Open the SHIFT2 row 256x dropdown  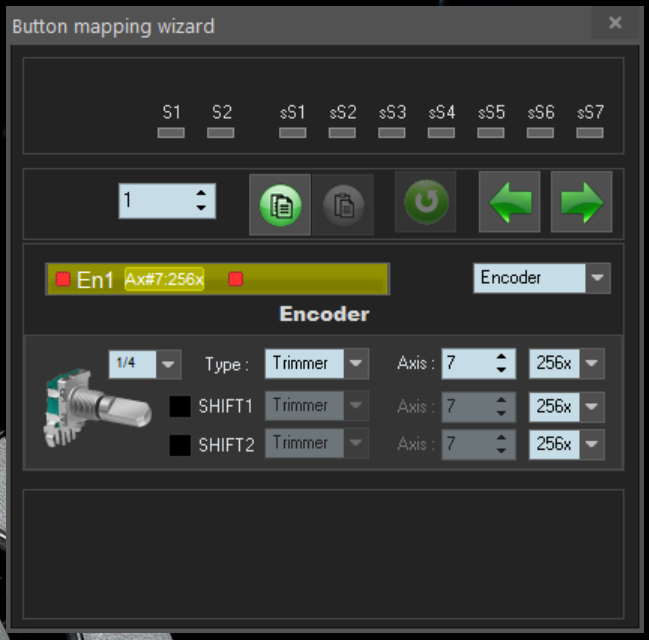pyautogui.click(x=591, y=444)
